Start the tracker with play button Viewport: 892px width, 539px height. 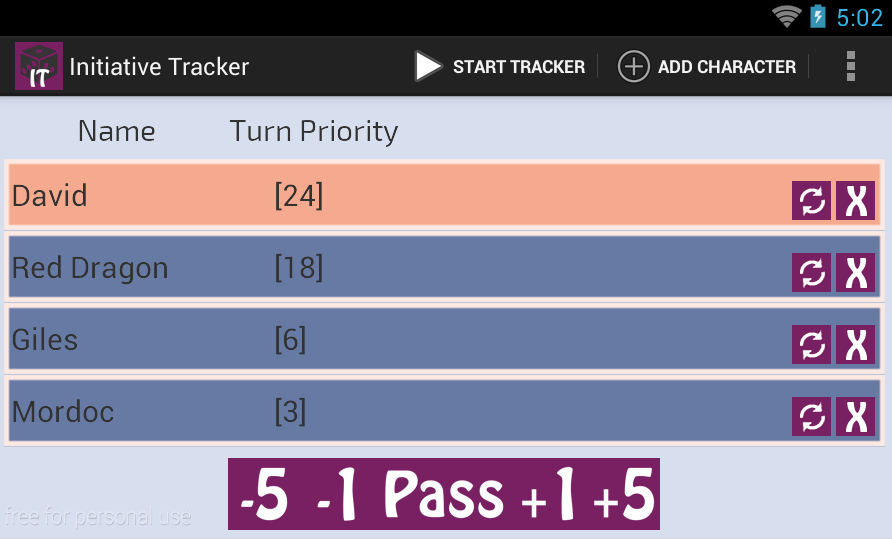(x=428, y=66)
